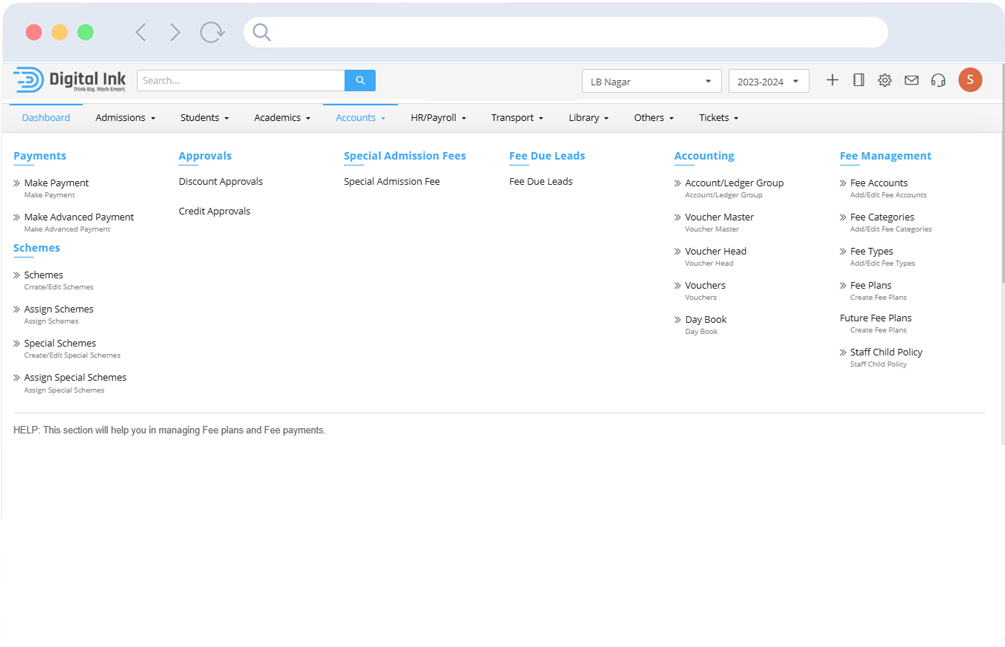The width and height of the screenshot is (1005, 647).
Task: Open the contacts directory icon
Action: pos(859,80)
